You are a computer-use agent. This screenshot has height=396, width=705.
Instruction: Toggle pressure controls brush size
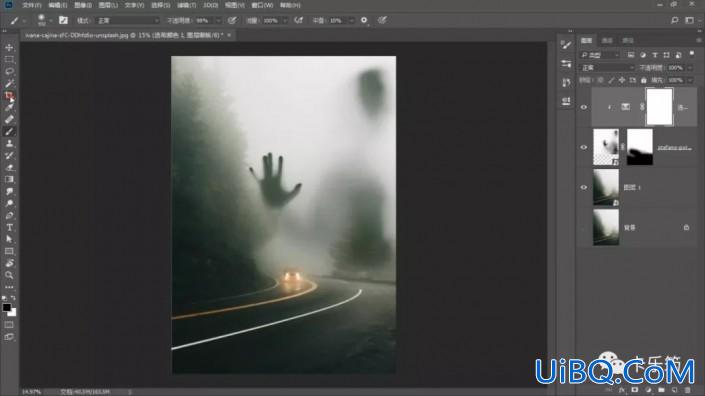382,20
